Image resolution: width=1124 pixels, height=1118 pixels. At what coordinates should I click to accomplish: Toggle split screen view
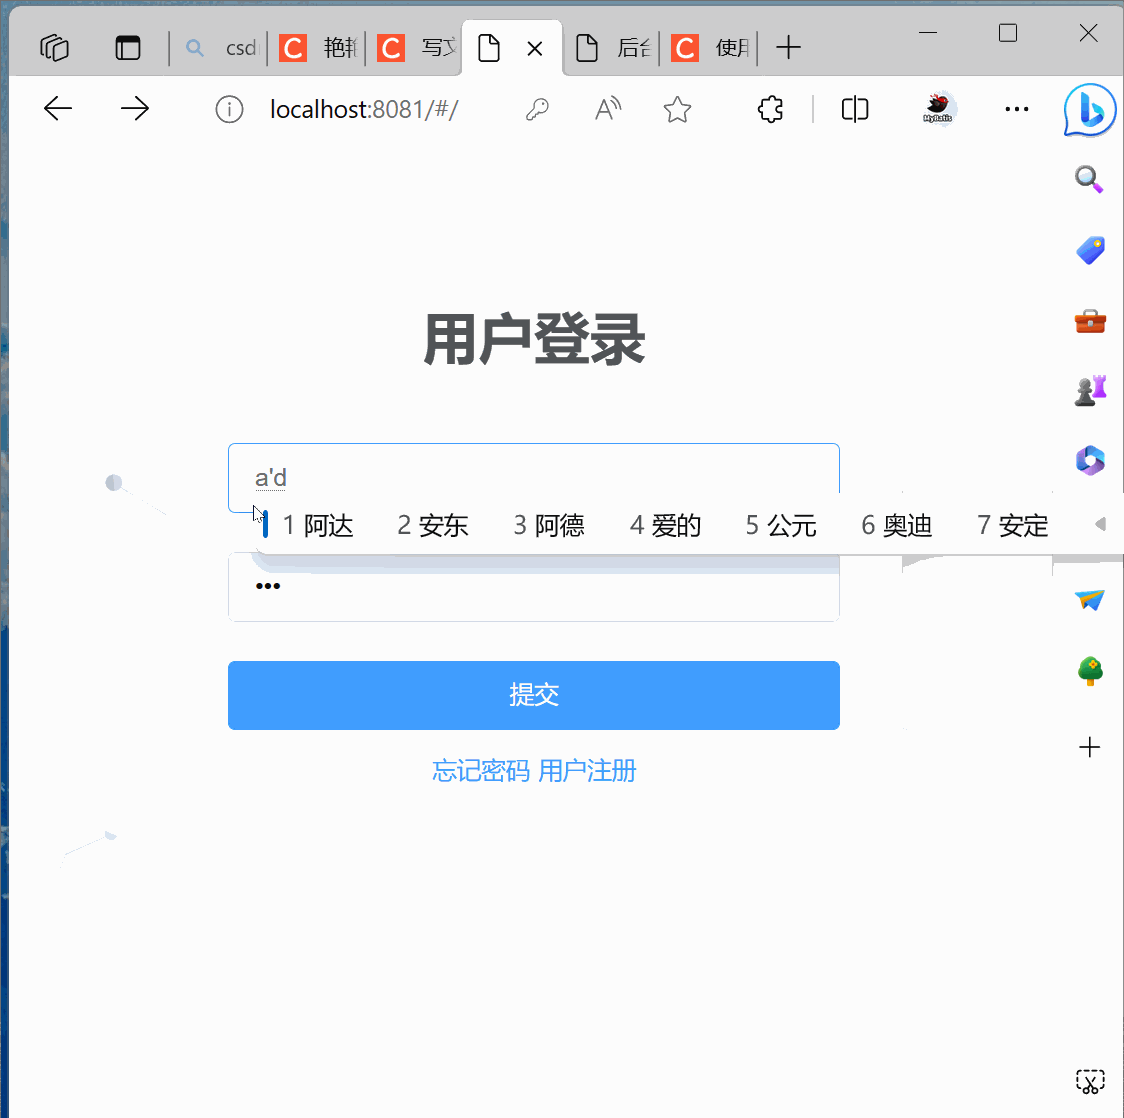point(854,110)
